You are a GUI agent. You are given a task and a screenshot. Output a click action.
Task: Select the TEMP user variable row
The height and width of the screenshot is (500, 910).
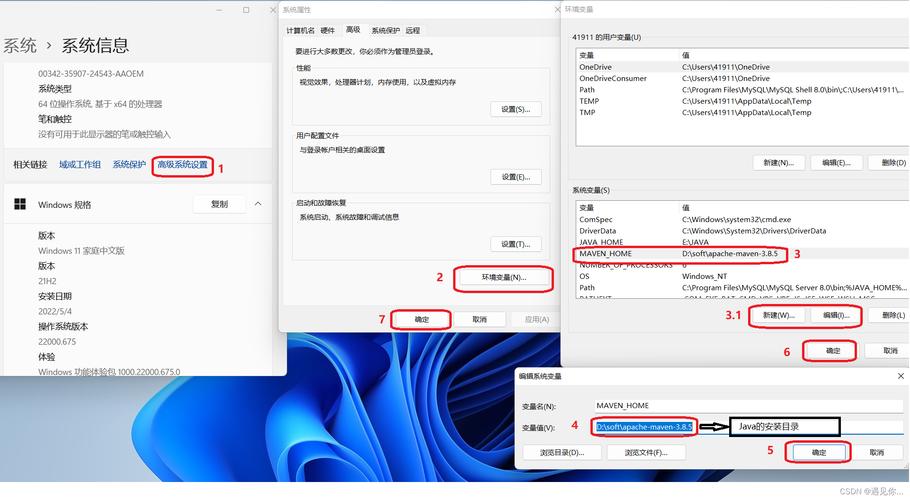coord(742,101)
